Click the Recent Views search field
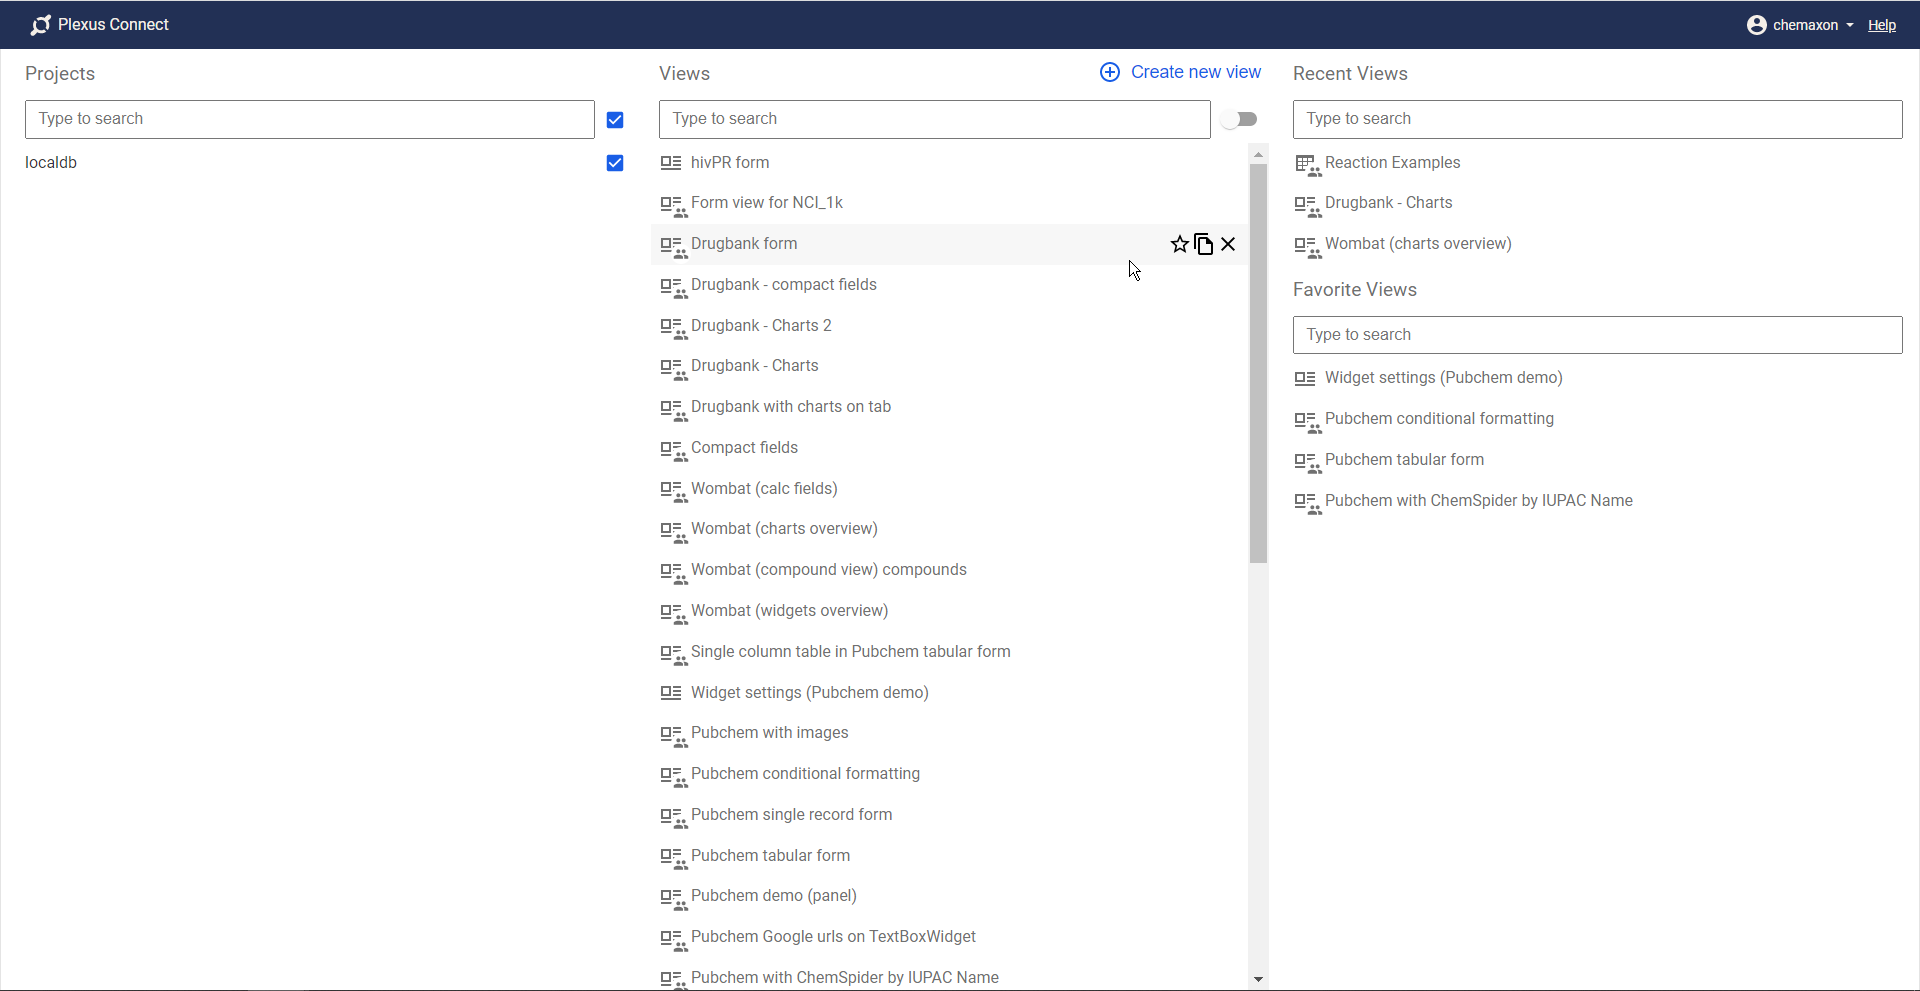Screen dimensions: 1920x991 coord(1597,119)
